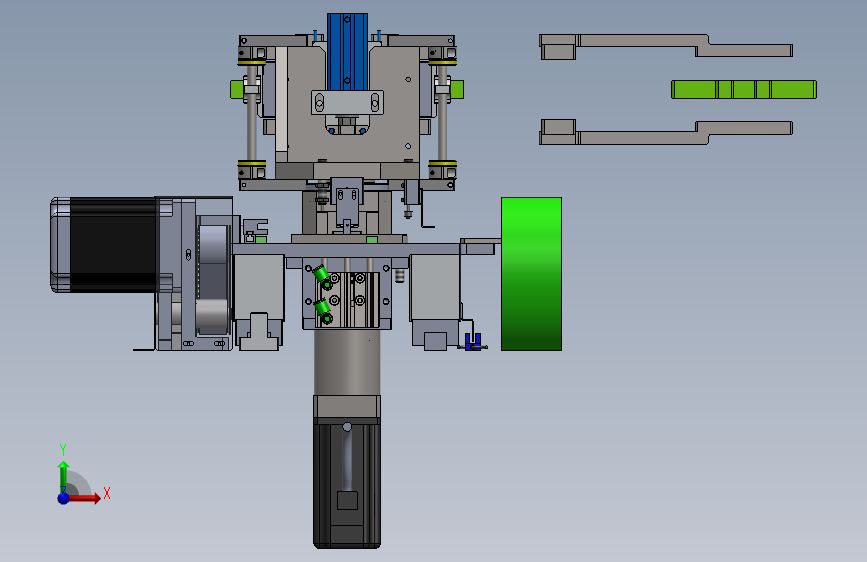The height and width of the screenshot is (562, 867).
Task: Pick the large bright green rectangular block
Action: point(531,274)
